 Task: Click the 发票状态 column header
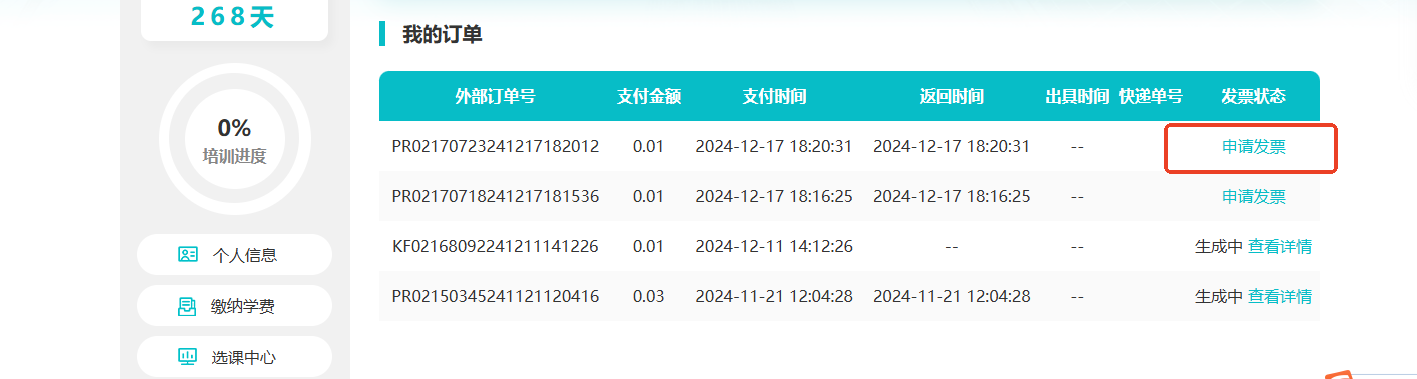click(1253, 97)
